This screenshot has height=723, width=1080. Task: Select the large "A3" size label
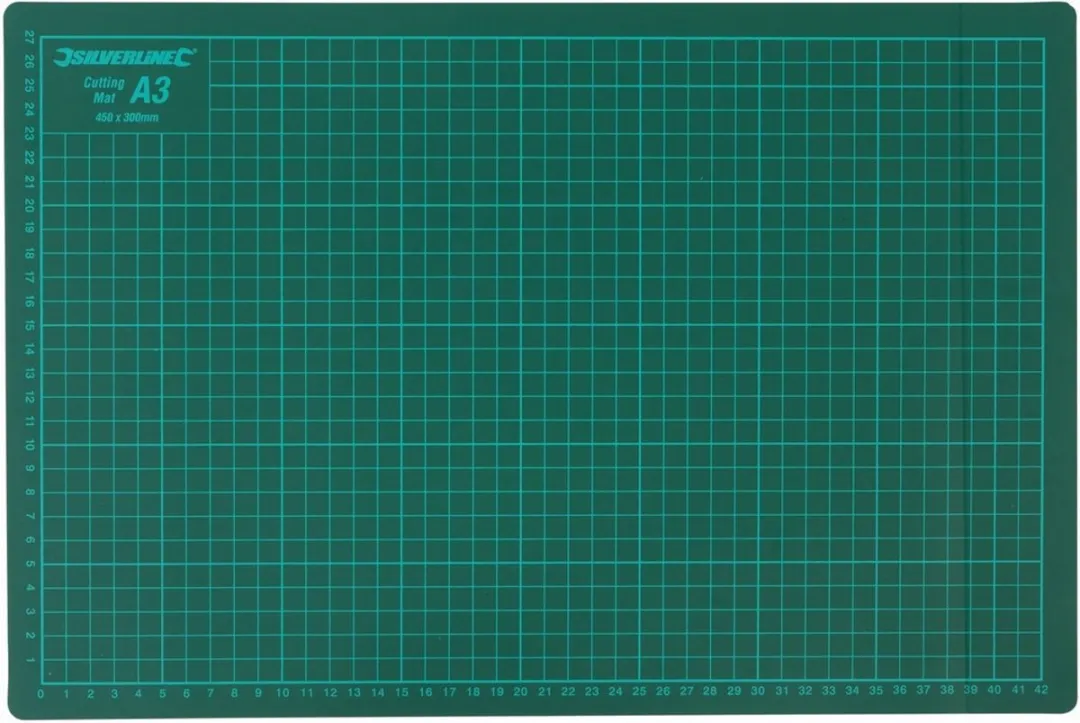[x=150, y=90]
